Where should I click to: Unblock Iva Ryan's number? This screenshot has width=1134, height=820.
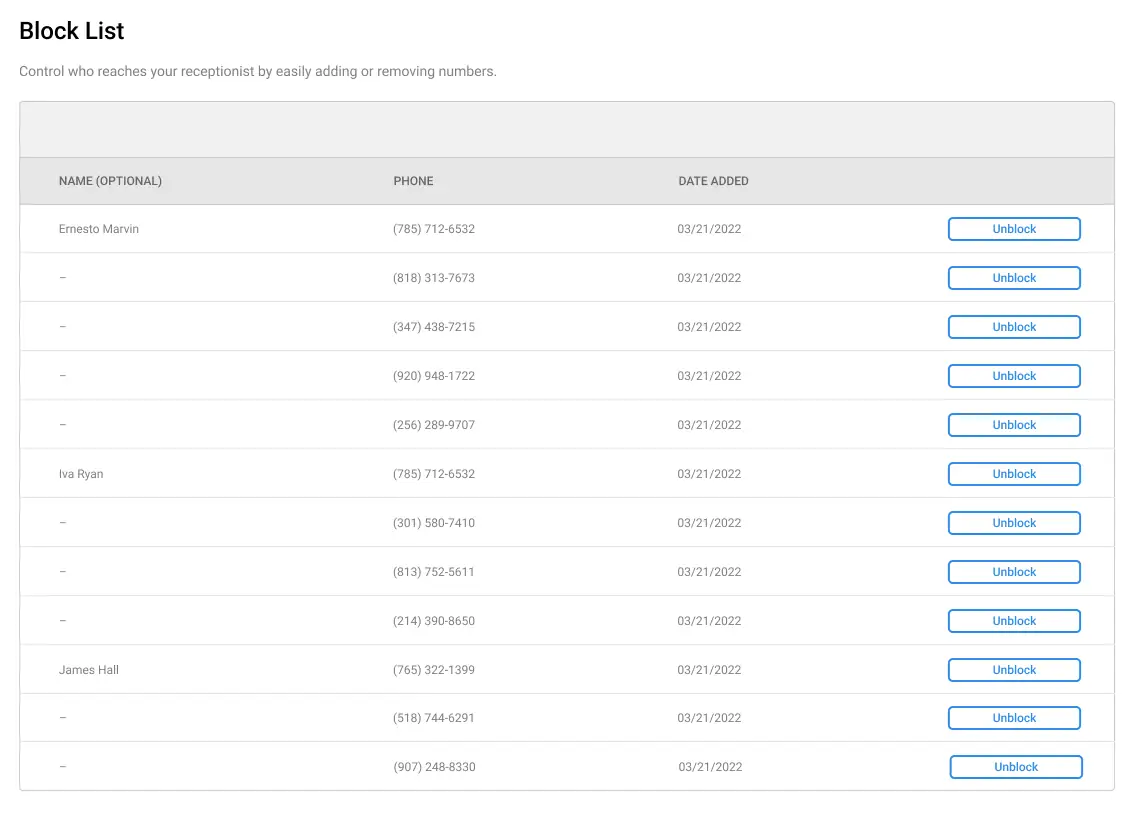pos(1014,474)
